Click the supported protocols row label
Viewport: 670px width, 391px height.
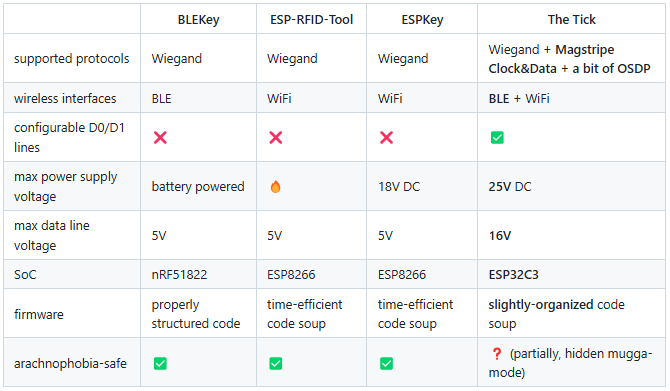(71, 59)
